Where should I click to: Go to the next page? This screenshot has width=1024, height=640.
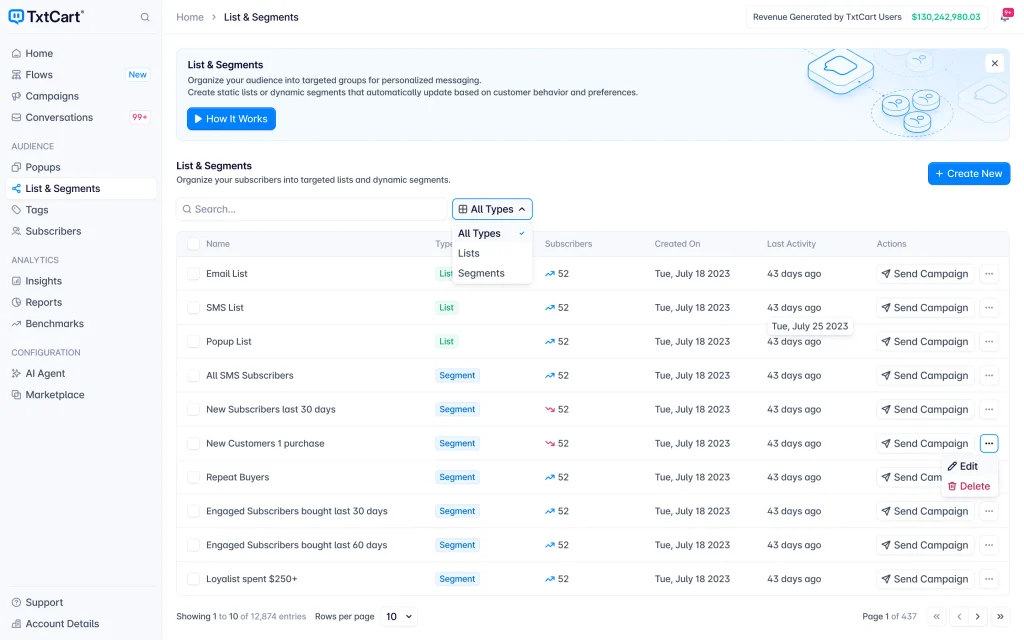click(x=978, y=616)
